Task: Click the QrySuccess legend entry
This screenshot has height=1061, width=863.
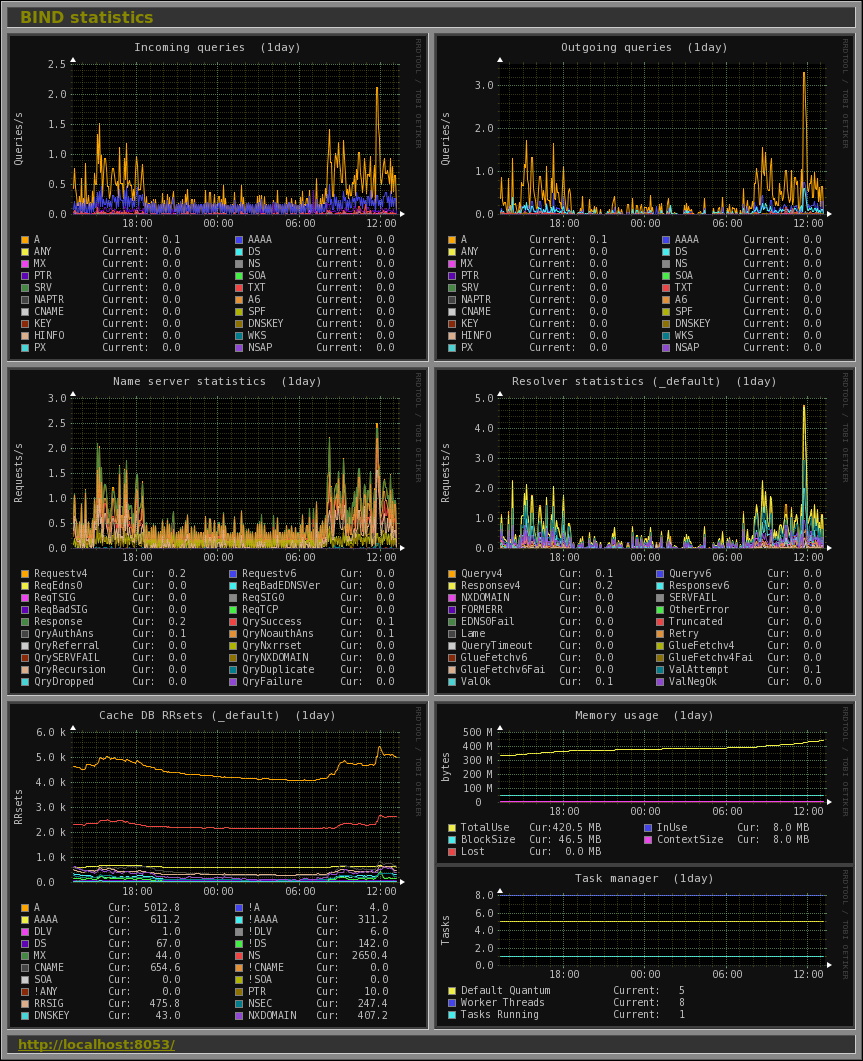Action: coord(271,622)
